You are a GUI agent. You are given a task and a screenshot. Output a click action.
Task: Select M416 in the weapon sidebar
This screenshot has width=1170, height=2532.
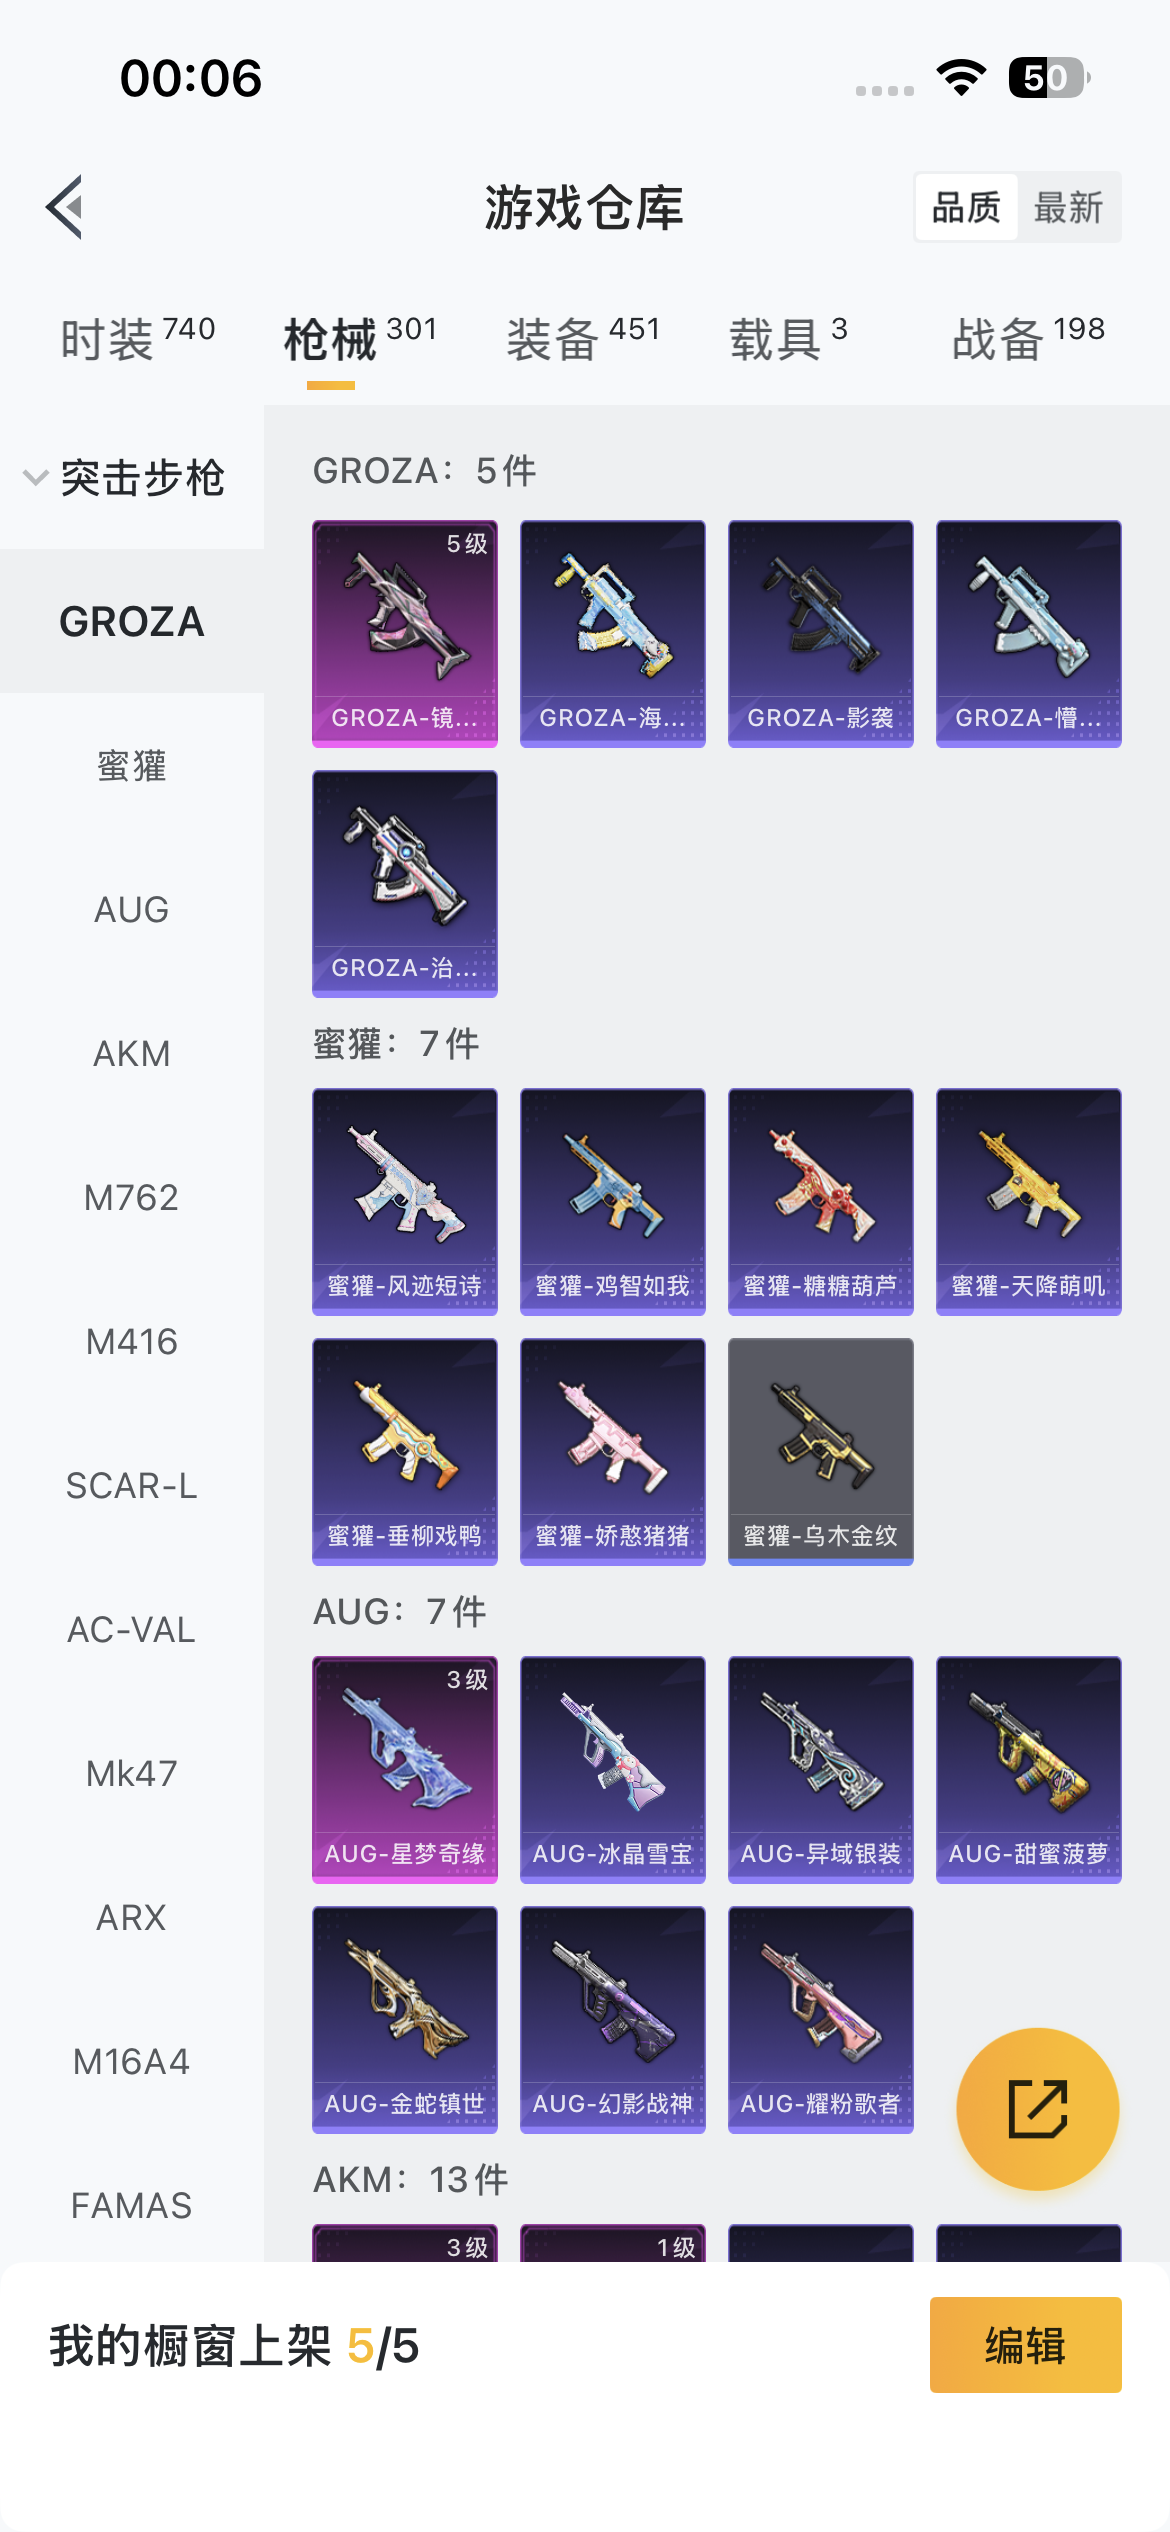tap(132, 1341)
